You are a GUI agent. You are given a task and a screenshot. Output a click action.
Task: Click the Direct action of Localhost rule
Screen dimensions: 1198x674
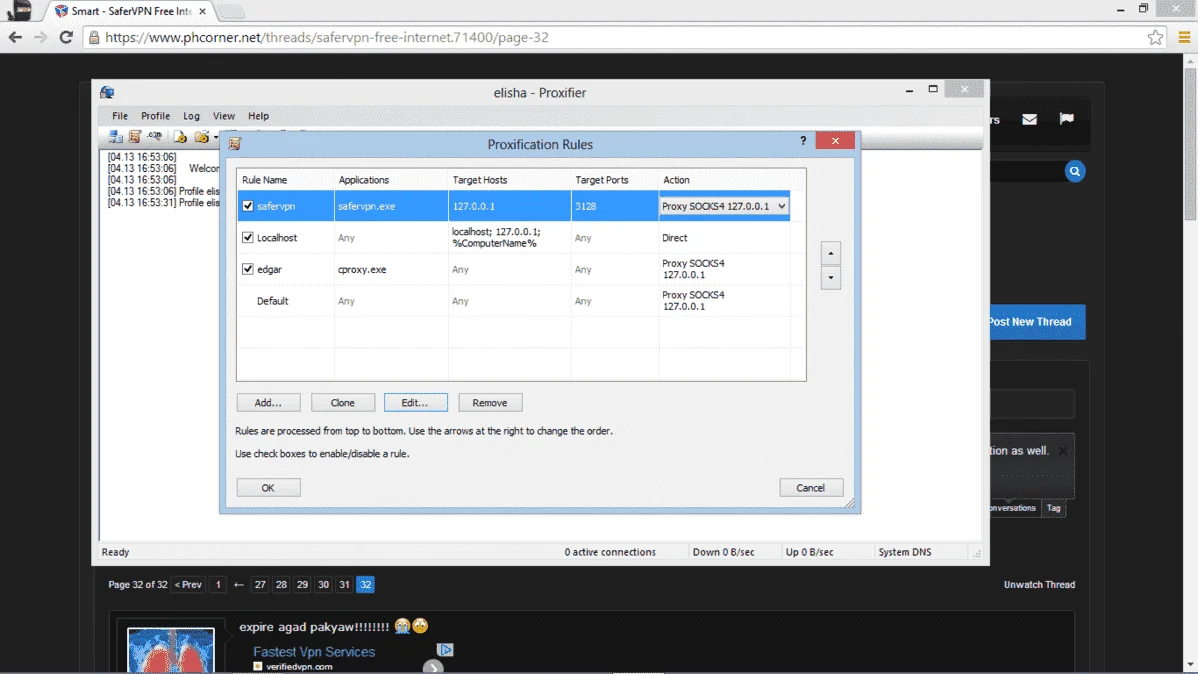pos(675,238)
